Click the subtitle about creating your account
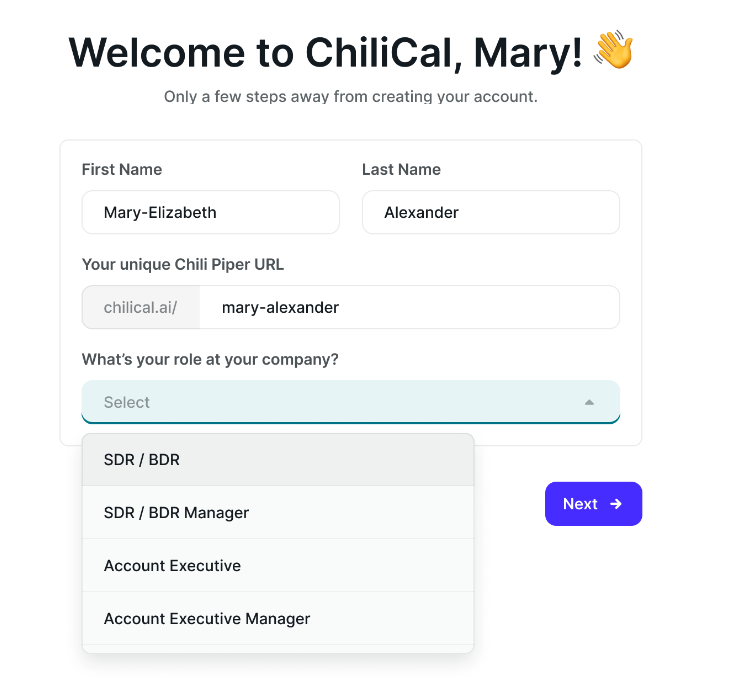The height and width of the screenshot is (685, 752). [351, 96]
